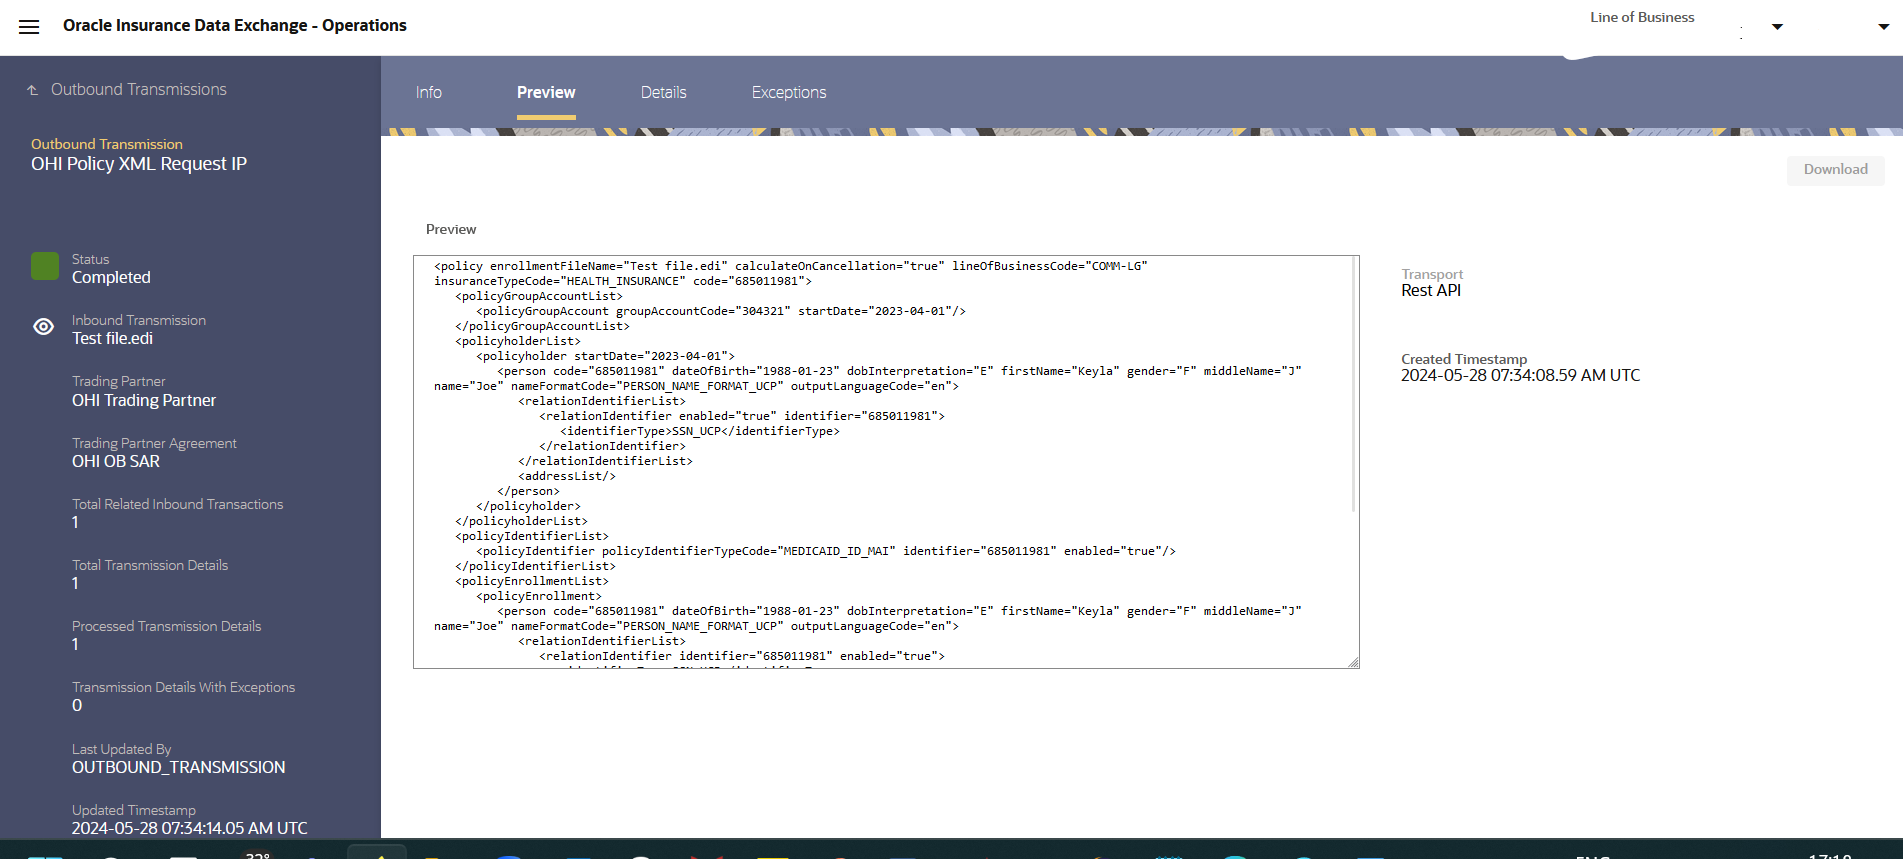Viewport: 1903px width, 859px height.
Task: Click the addressList line in the XML preview
Action: pyautogui.click(x=567, y=476)
